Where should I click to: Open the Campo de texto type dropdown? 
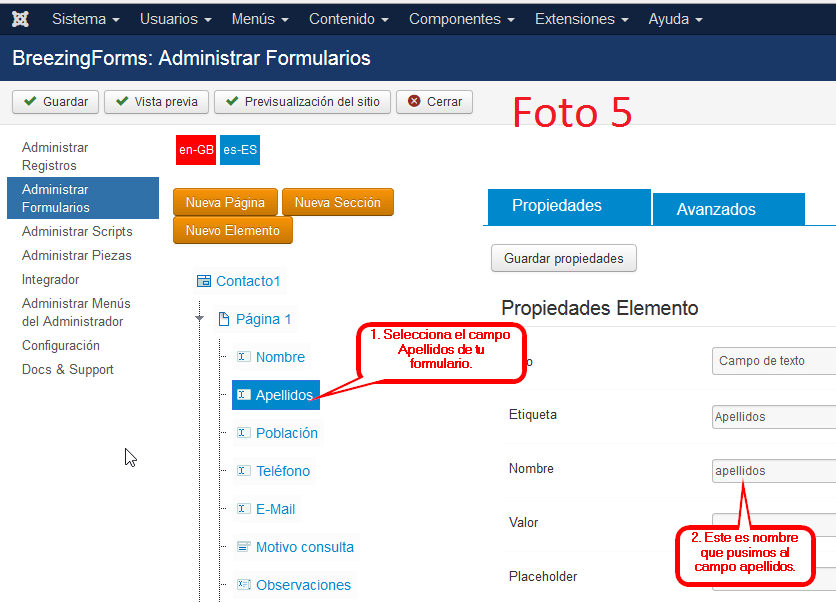pyautogui.click(x=774, y=361)
